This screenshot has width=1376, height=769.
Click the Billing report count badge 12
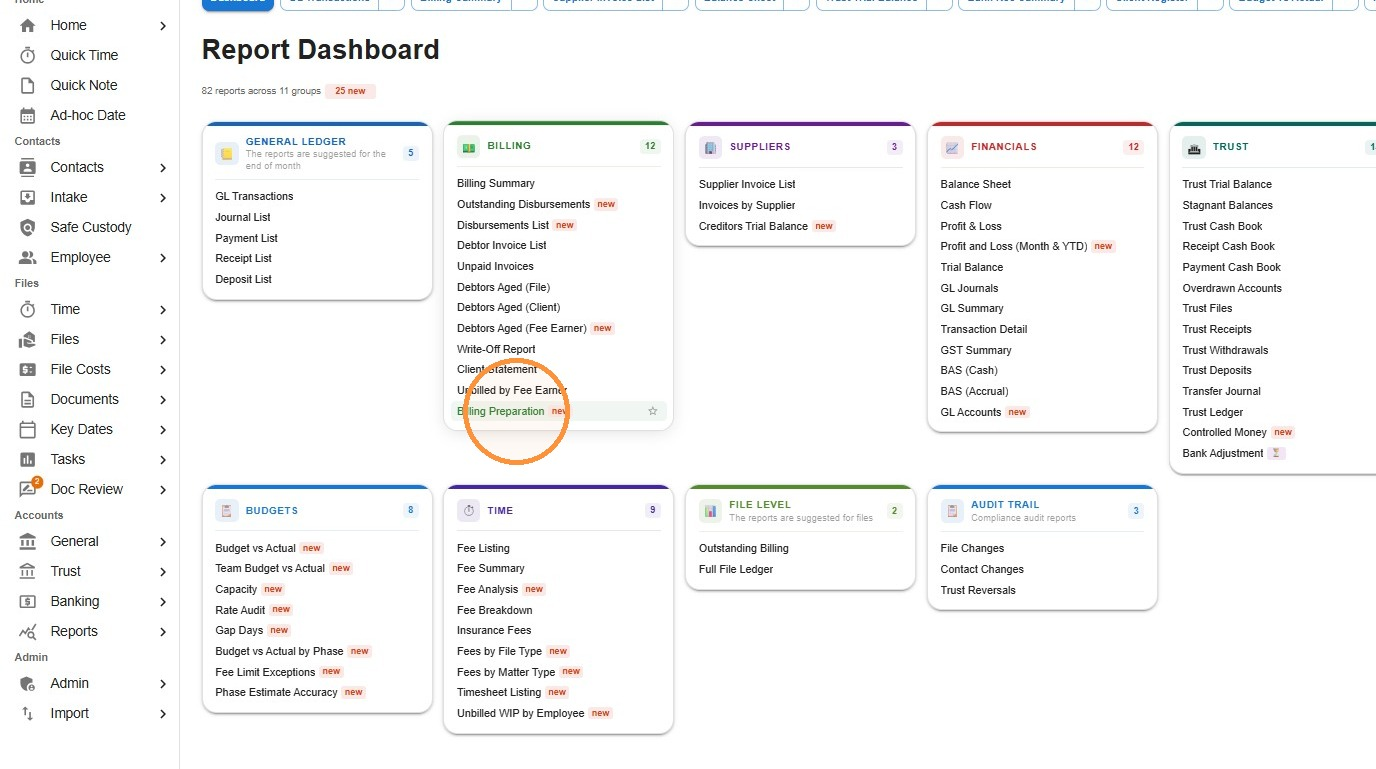(650, 146)
